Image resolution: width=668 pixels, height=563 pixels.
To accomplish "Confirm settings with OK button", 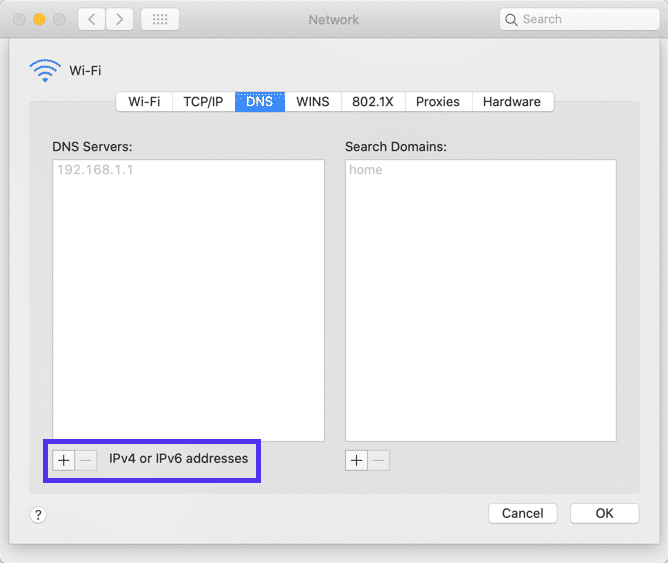I will click(x=605, y=513).
